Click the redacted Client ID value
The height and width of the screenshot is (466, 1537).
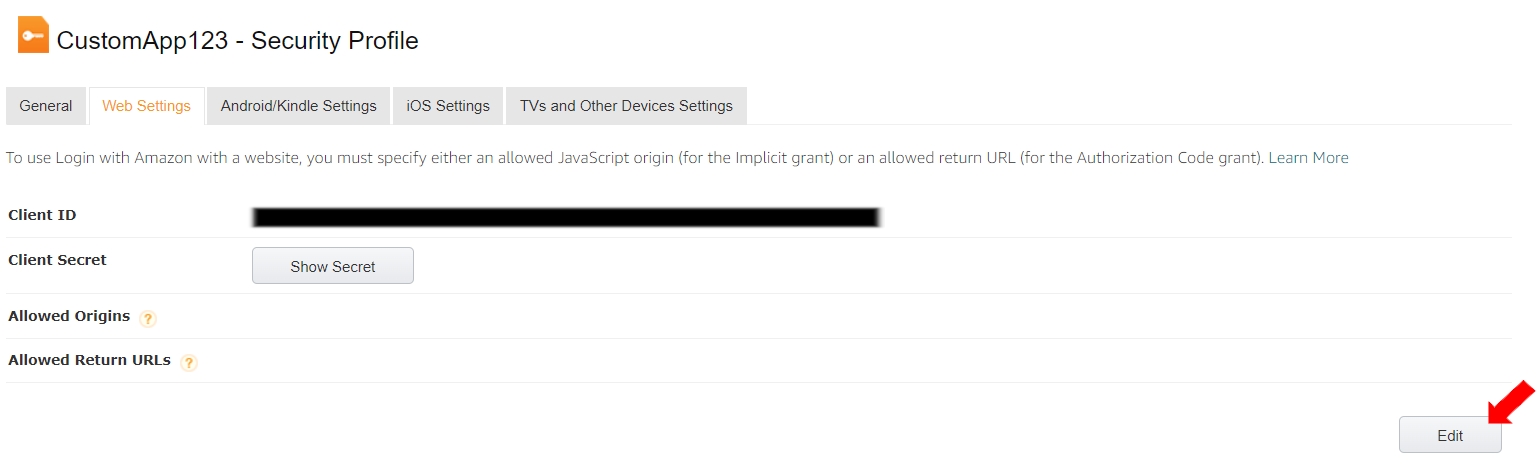[565, 216]
